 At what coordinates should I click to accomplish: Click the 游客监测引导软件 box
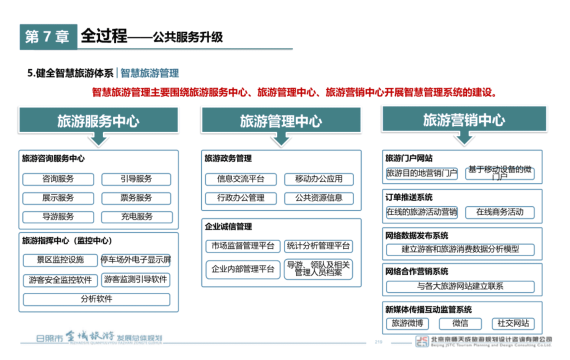click(x=136, y=280)
